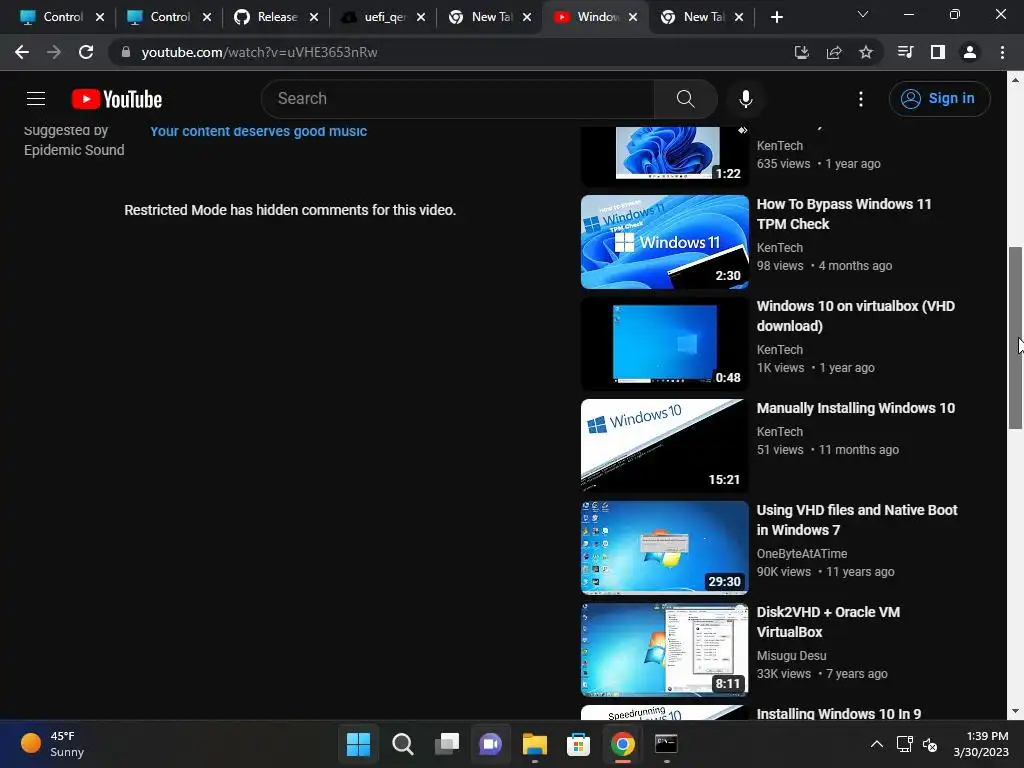Open YouTube settings three-dot menu
Viewport: 1024px width, 768px height.
tap(861, 99)
